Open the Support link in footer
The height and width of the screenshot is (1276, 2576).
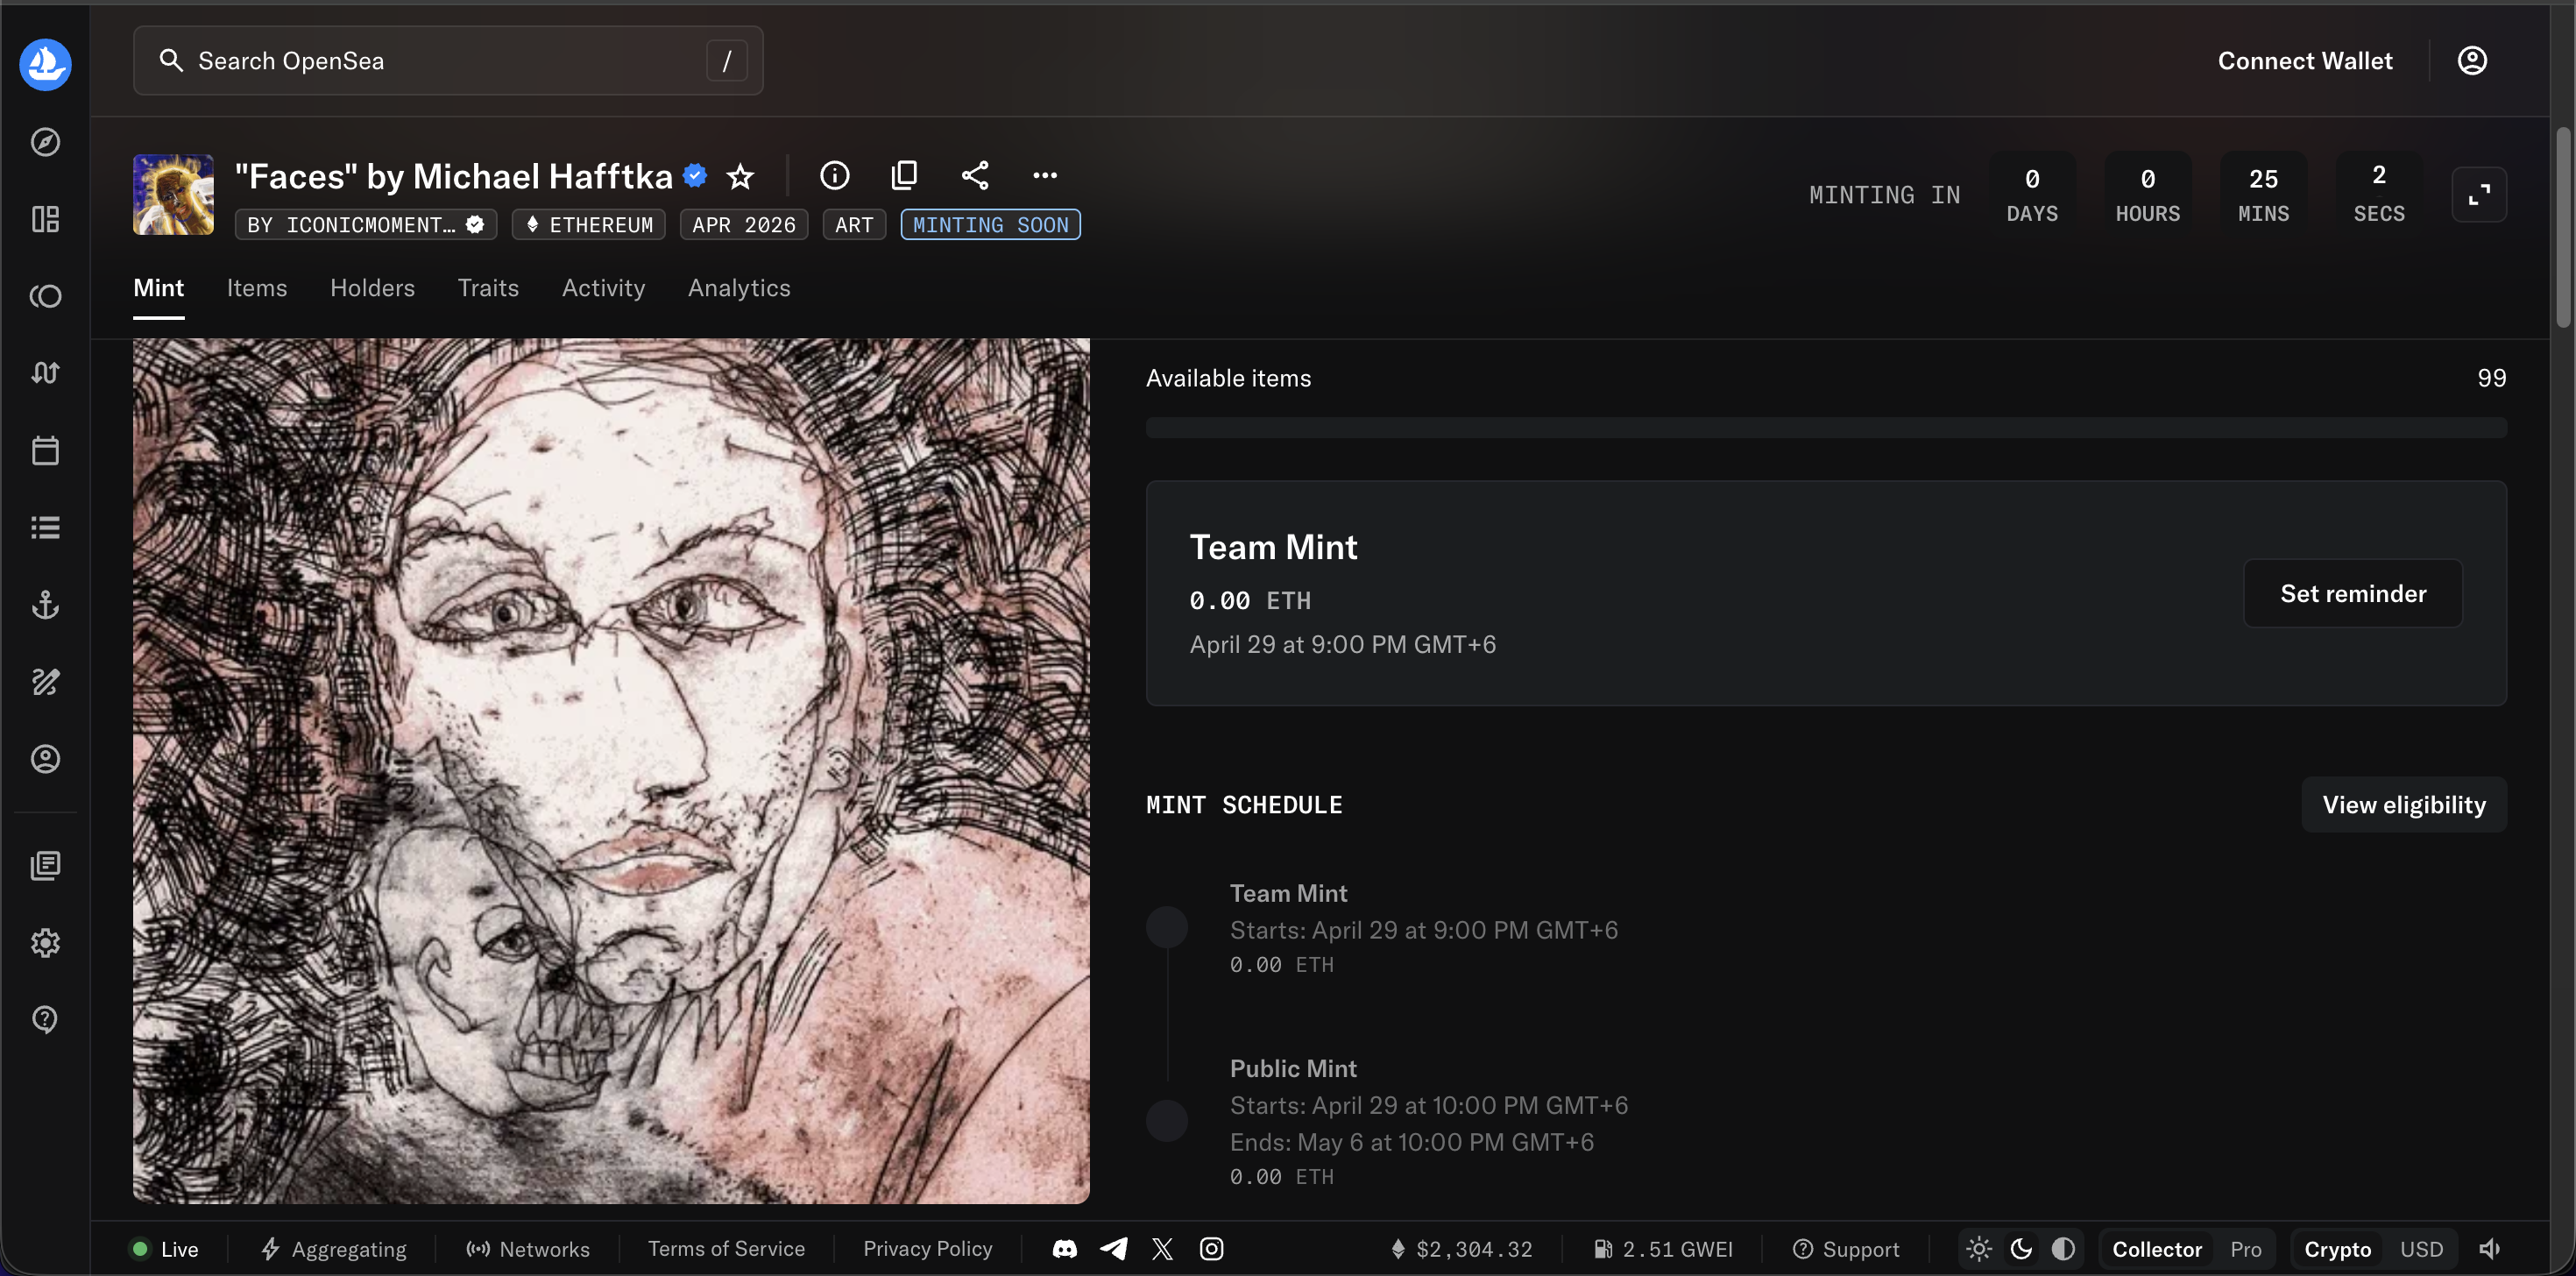click(x=1846, y=1249)
